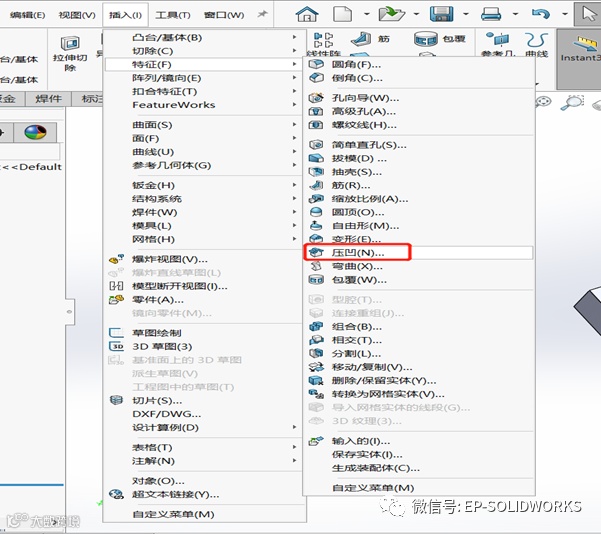Select 保存实体(I) save bodies
Screen dimensions: 601x534
click(419, 454)
